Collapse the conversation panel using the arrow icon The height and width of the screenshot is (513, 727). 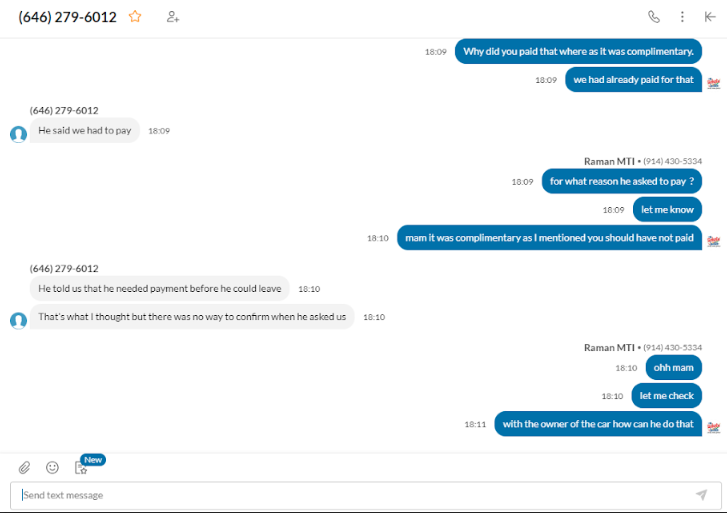tap(710, 17)
